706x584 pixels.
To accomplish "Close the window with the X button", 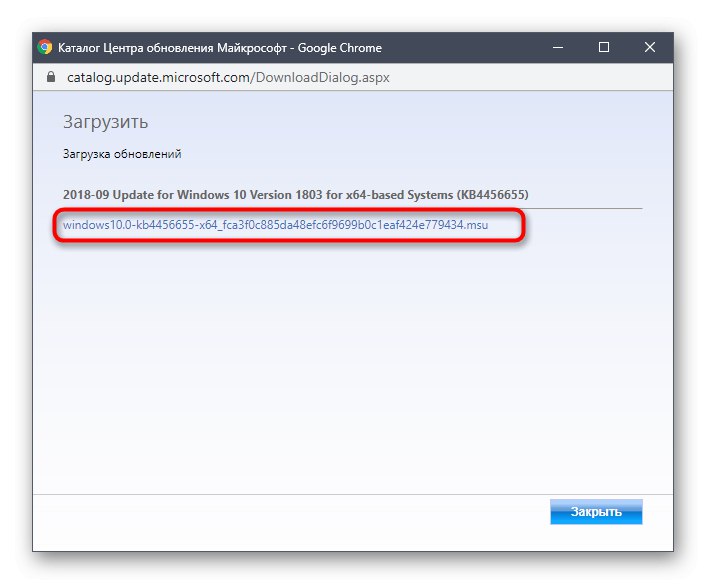I will click(650, 47).
